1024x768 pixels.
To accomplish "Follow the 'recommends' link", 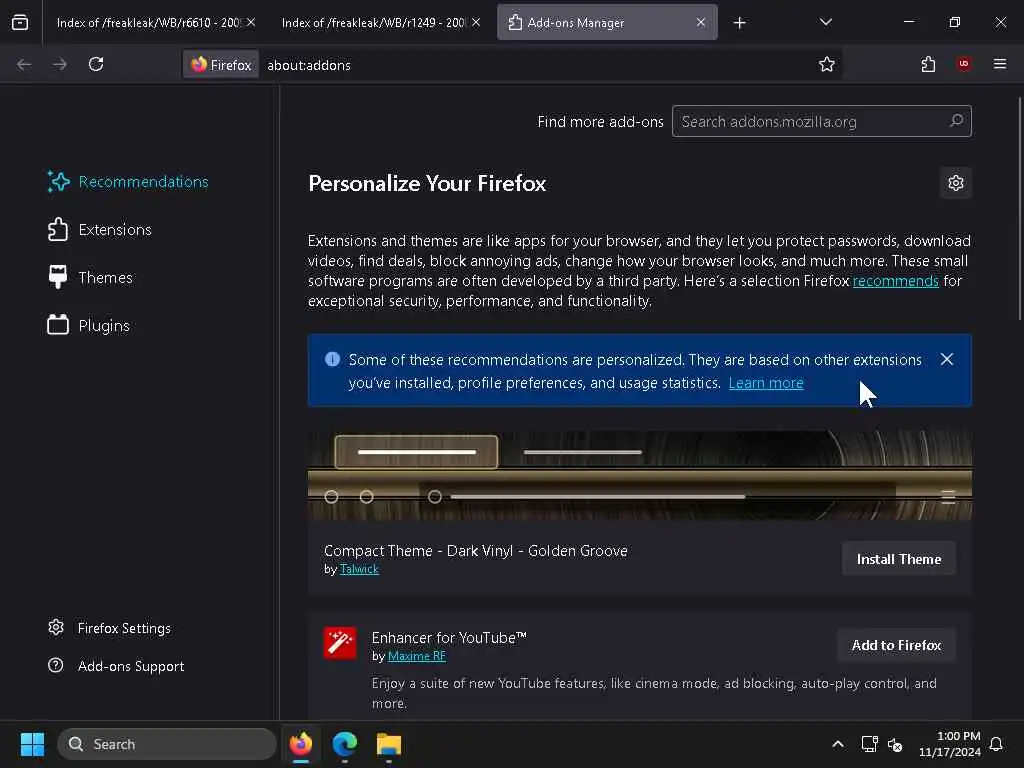I will point(895,281).
